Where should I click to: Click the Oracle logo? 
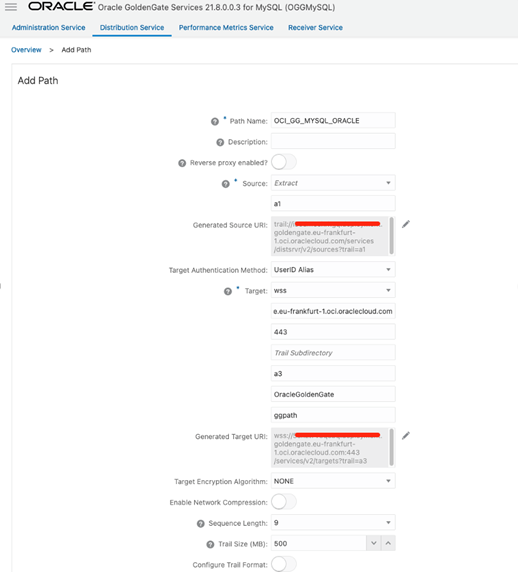[x=61, y=6]
